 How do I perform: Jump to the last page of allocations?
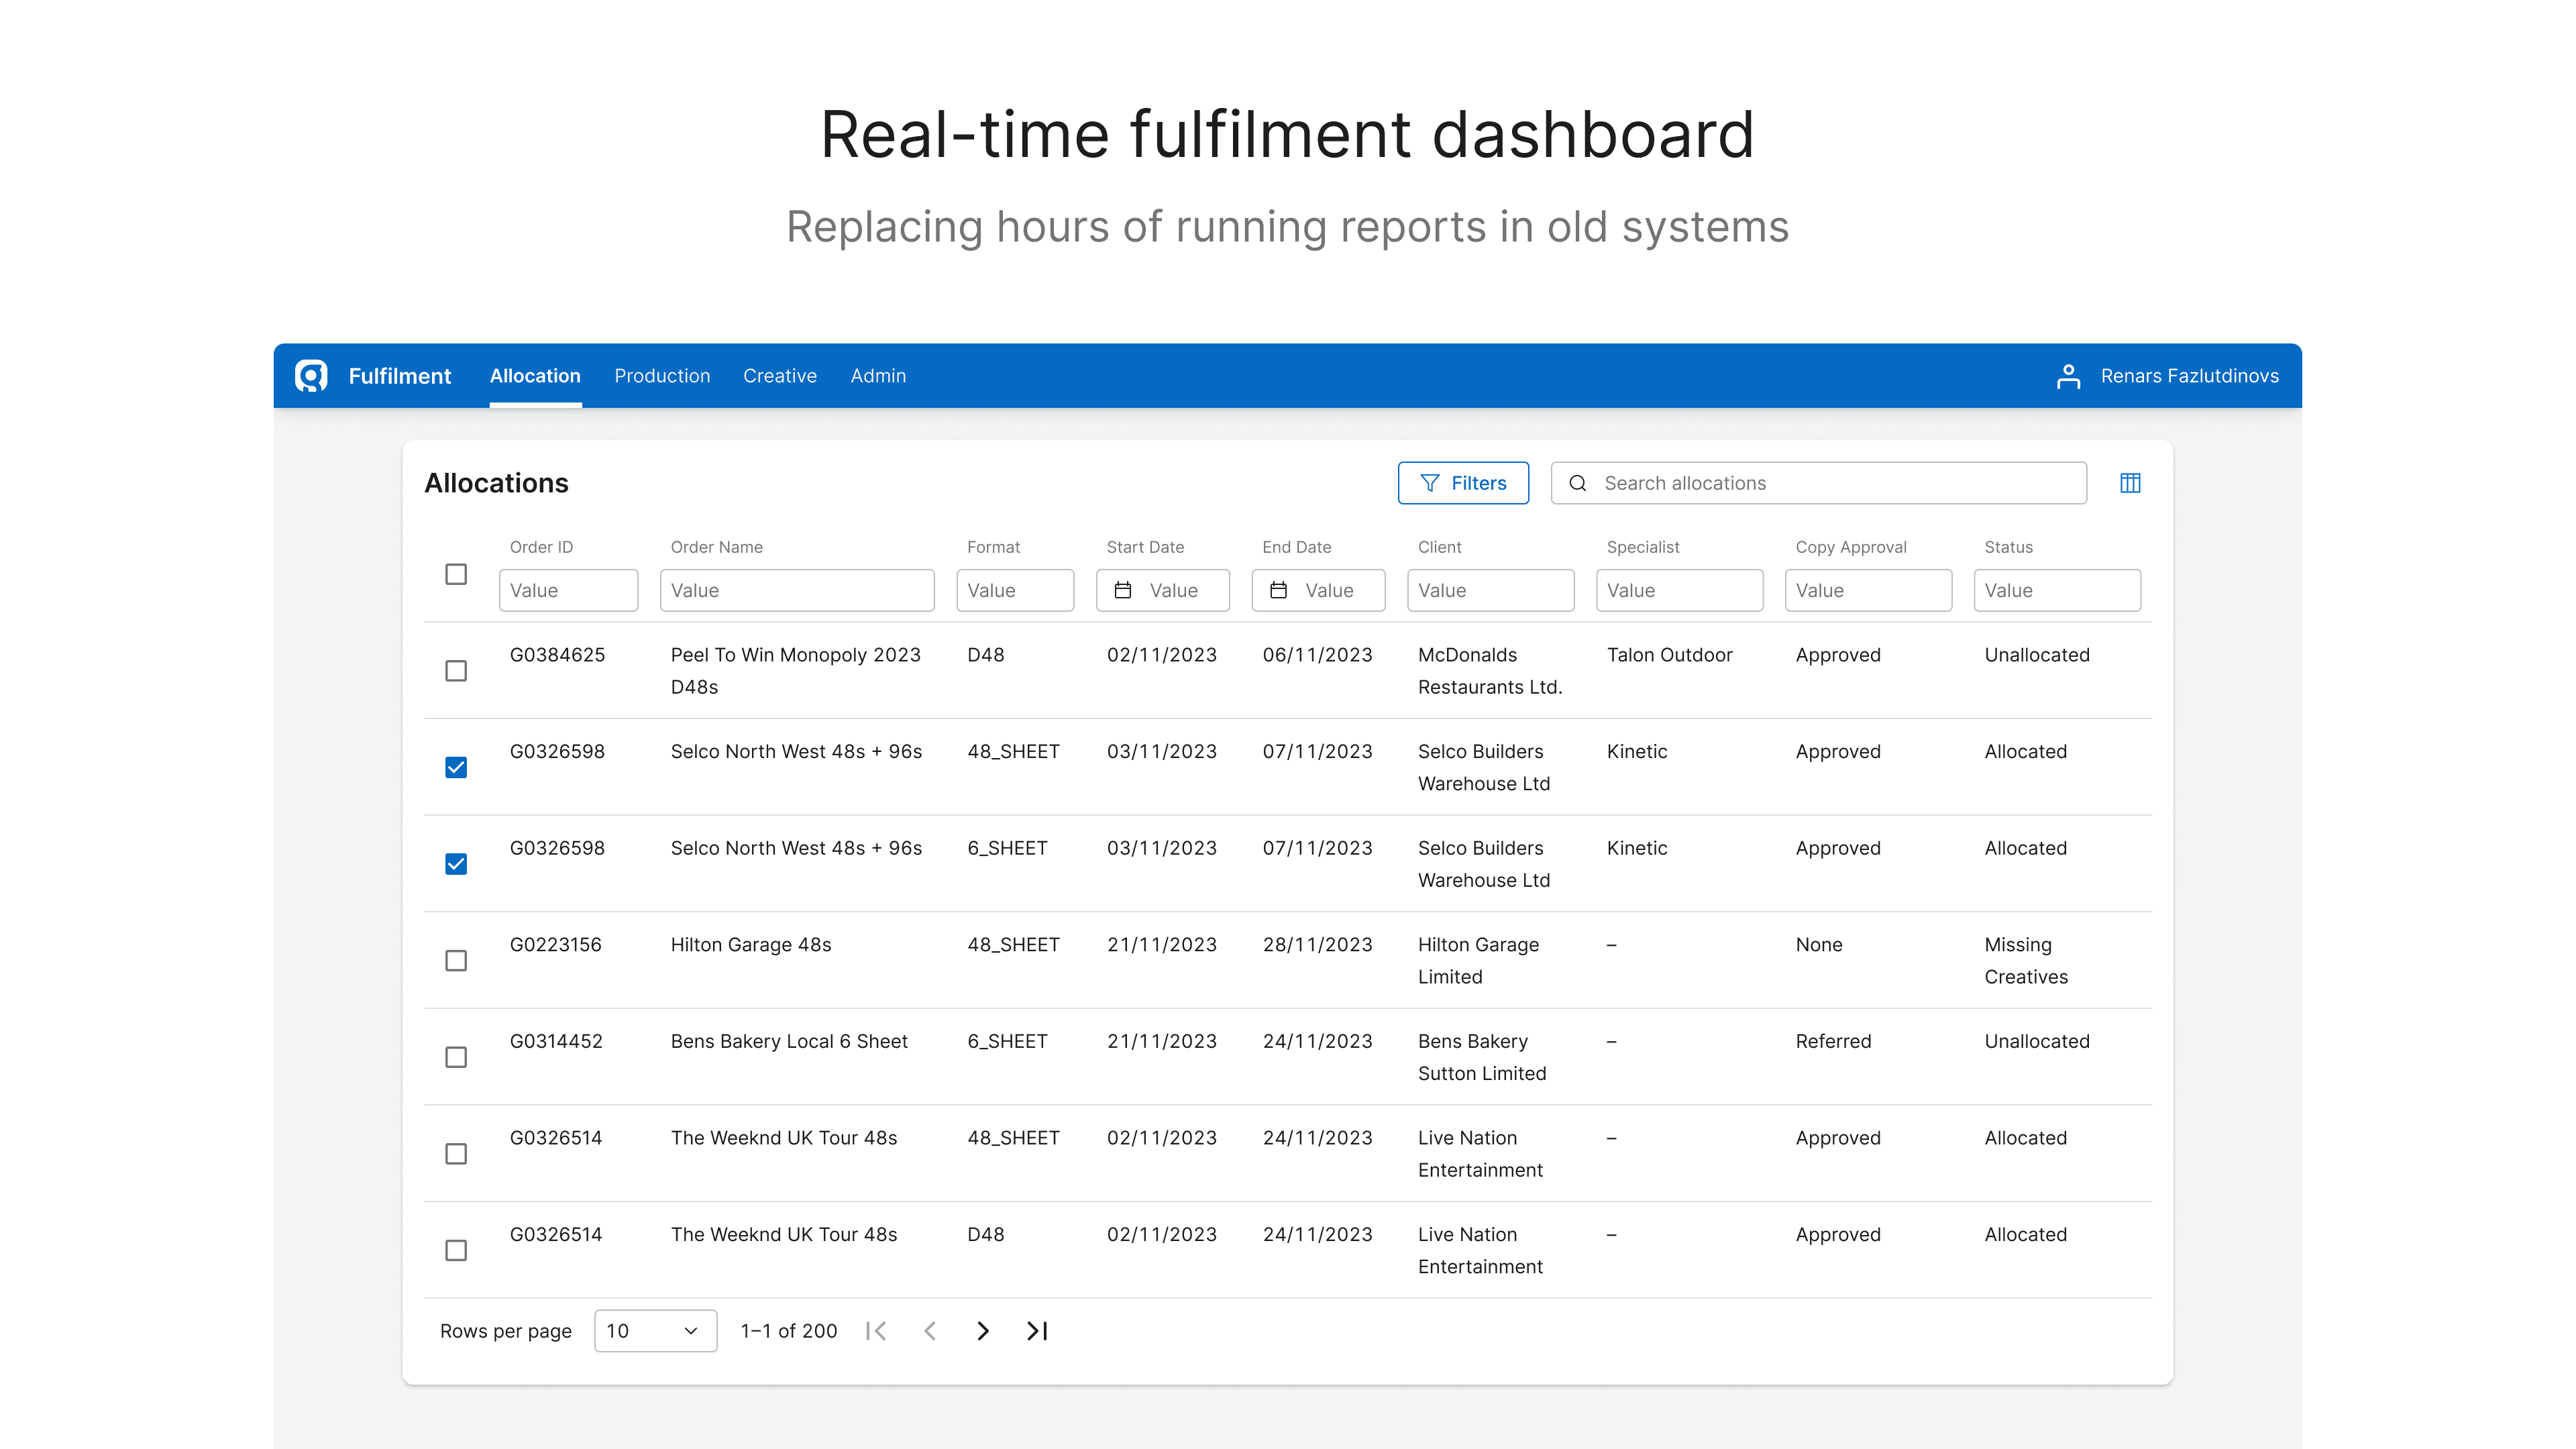(1036, 1331)
